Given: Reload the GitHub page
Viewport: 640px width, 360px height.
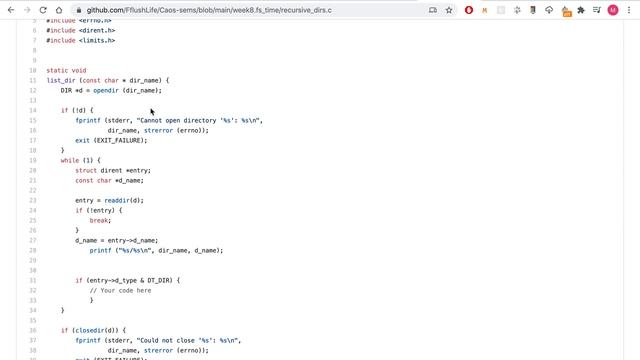Looking at the screenshot, I should tap(43, 10).
